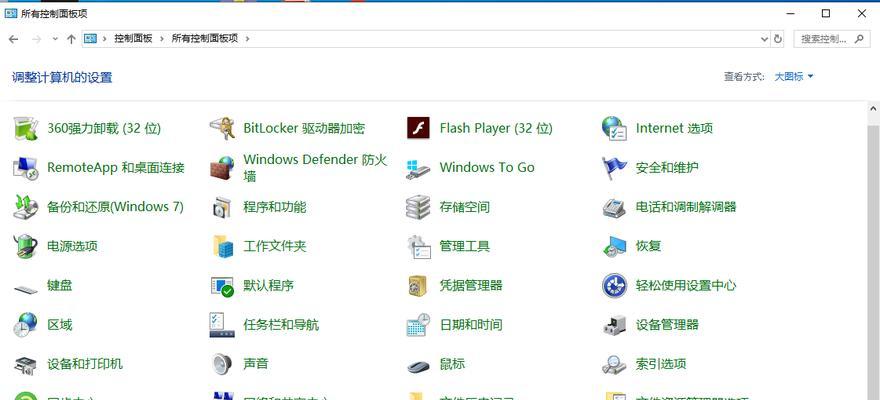Click the 区域 text label
Image resolution: width=880 pixels, height=400 pixels.
(59, 325)
